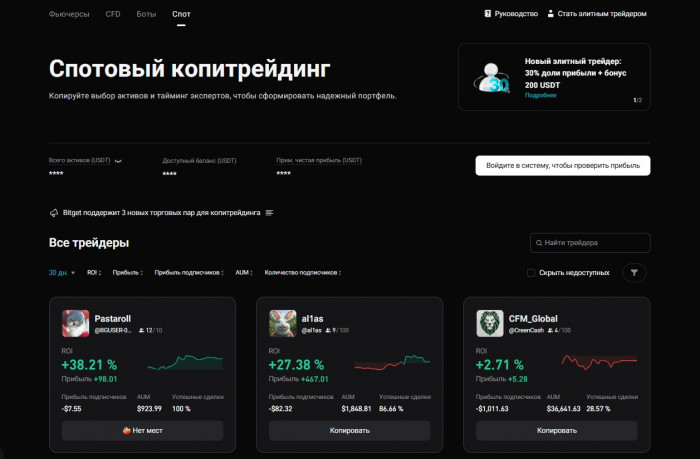Switch to the CFD tab
This screenshot has width=700, height=459.
[113, 14]
